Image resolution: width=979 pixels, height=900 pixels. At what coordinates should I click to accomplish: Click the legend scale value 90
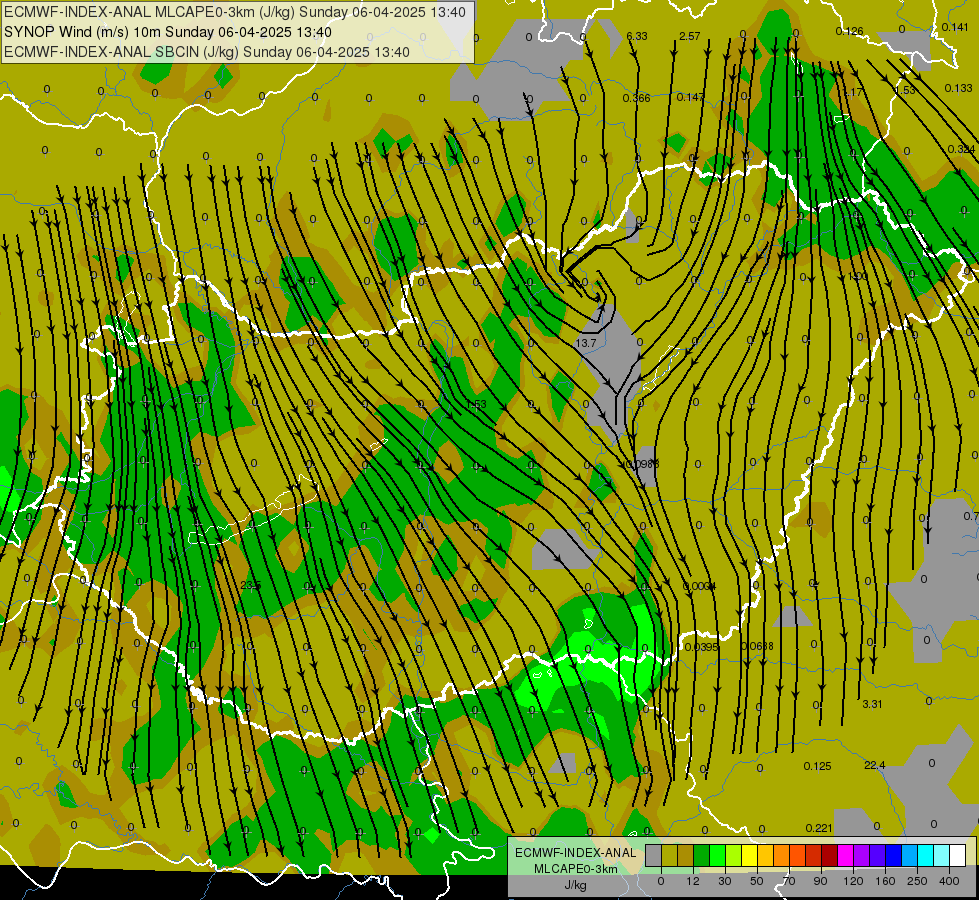820,881
